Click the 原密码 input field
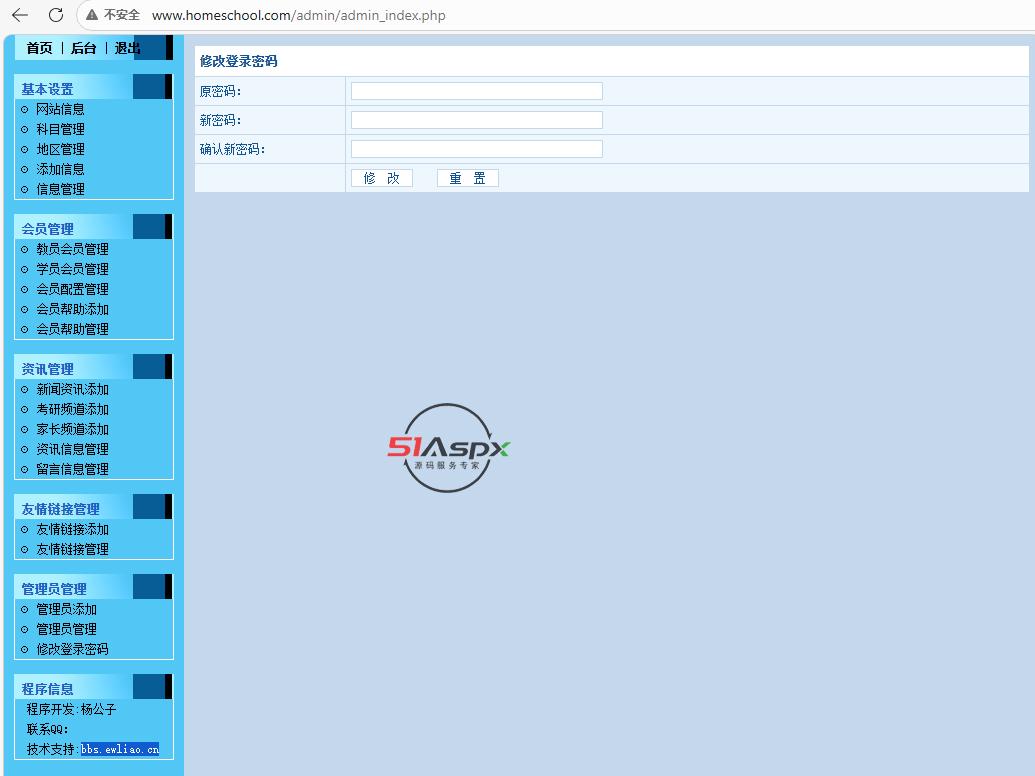Image resolution: width=1035 pixels, height=776 pixels. (x=477, y=91)
